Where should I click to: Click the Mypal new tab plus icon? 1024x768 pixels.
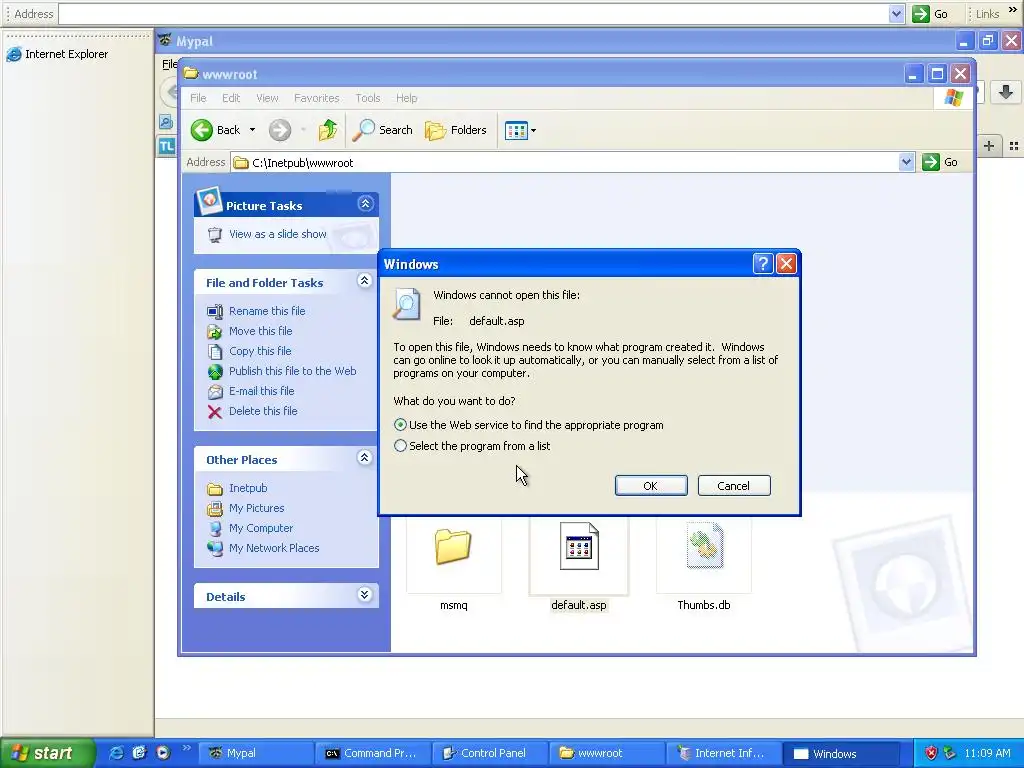pyautogui.click(x=989, y=146)
